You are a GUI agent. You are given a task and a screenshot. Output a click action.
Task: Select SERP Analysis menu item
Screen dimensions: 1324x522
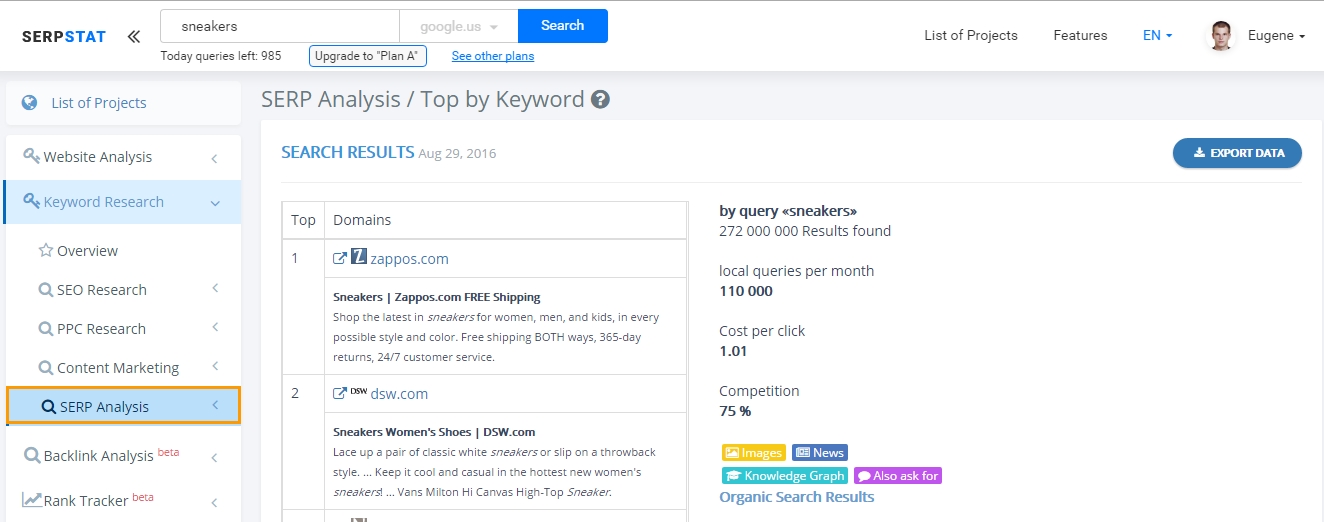coord(123,406)
